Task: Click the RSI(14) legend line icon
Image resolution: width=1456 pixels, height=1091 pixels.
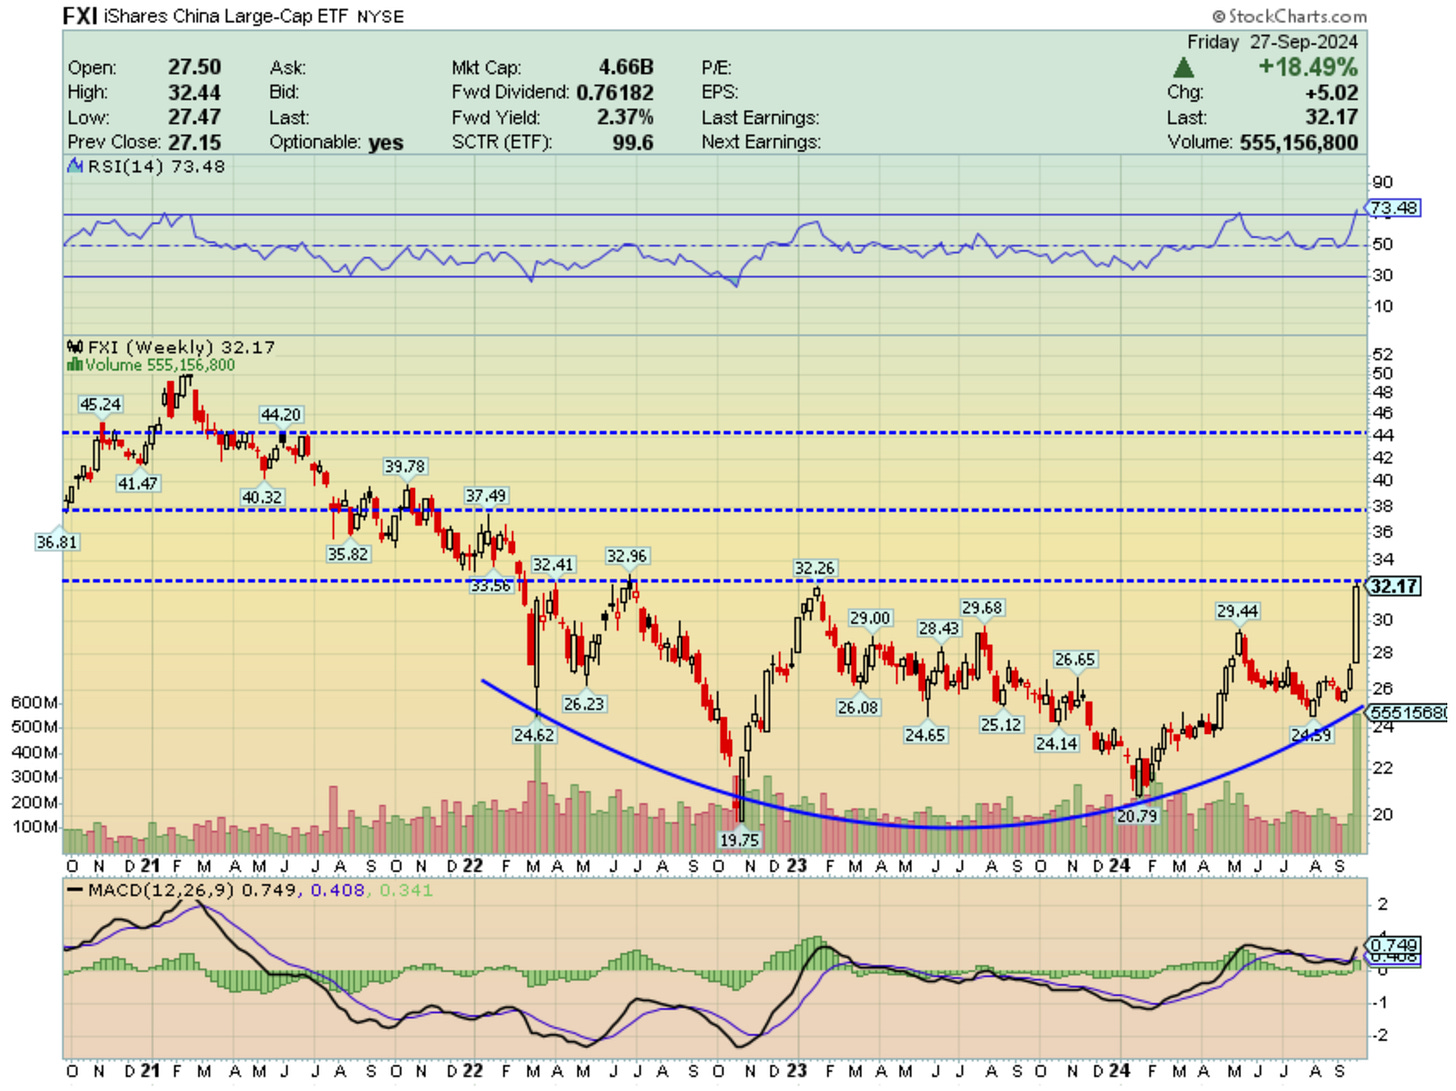Action: pos(75,166)
